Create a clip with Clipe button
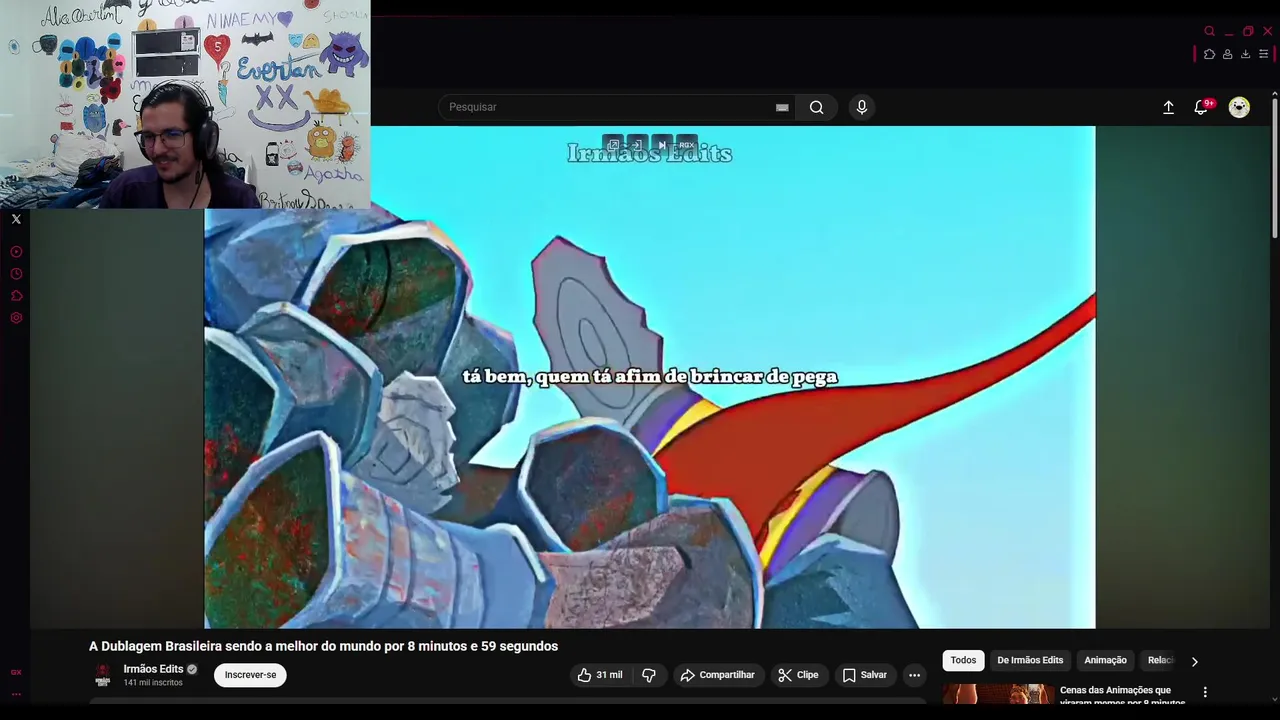 799,675
